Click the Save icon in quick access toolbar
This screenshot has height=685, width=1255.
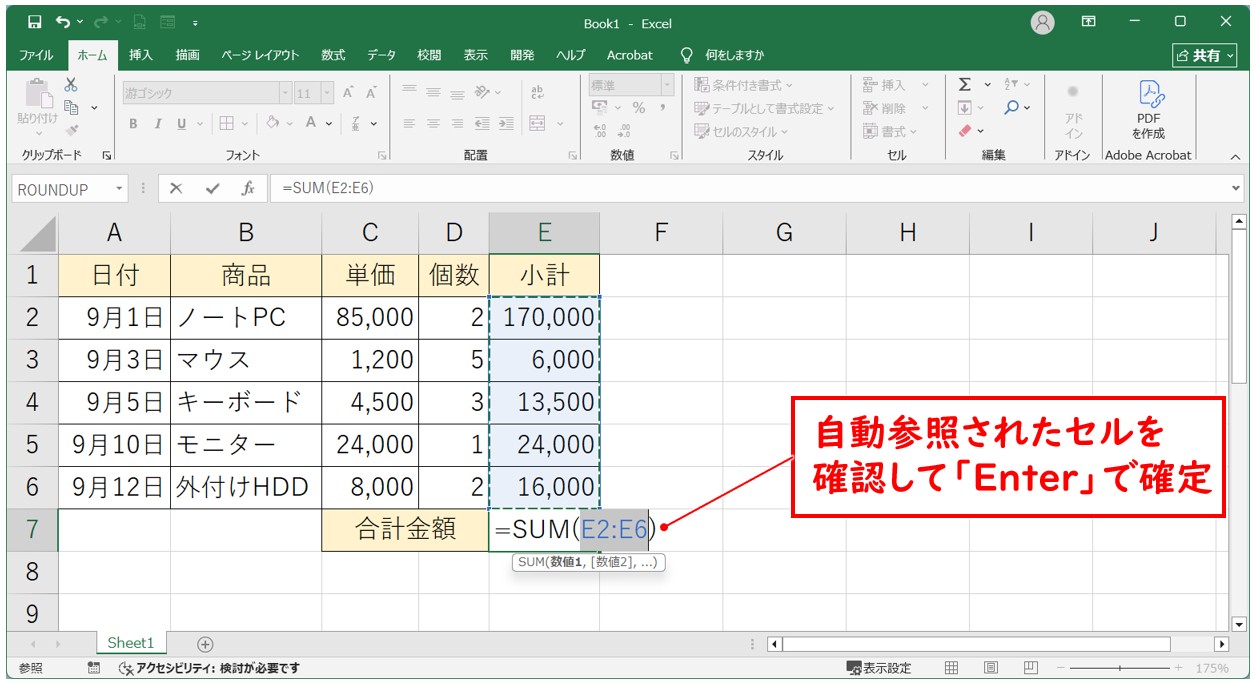click(x=35, y=22)
